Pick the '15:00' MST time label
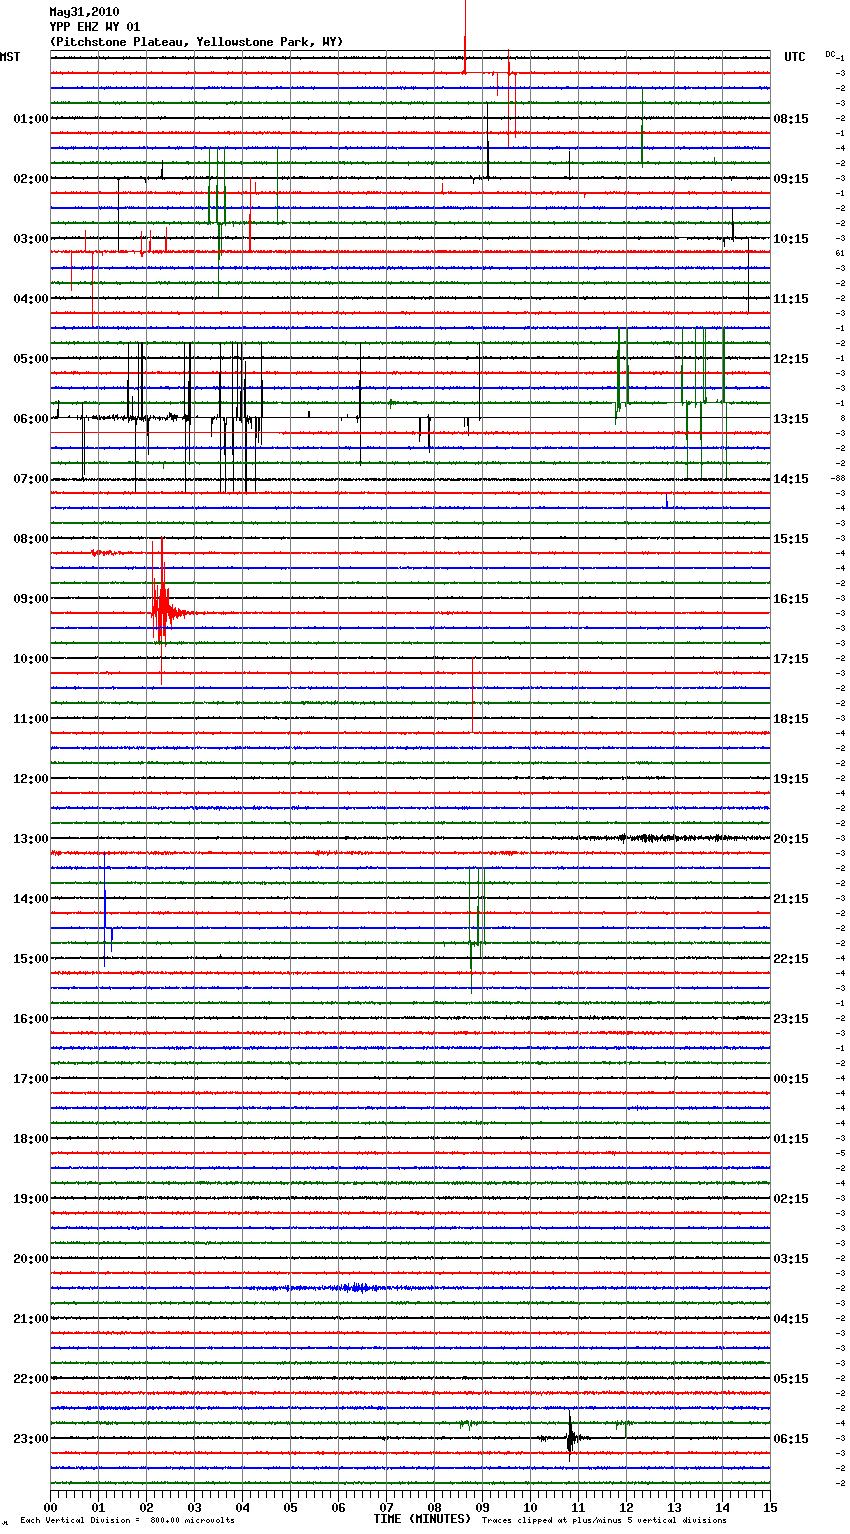 pyautogui.click(x=31, y=959)
